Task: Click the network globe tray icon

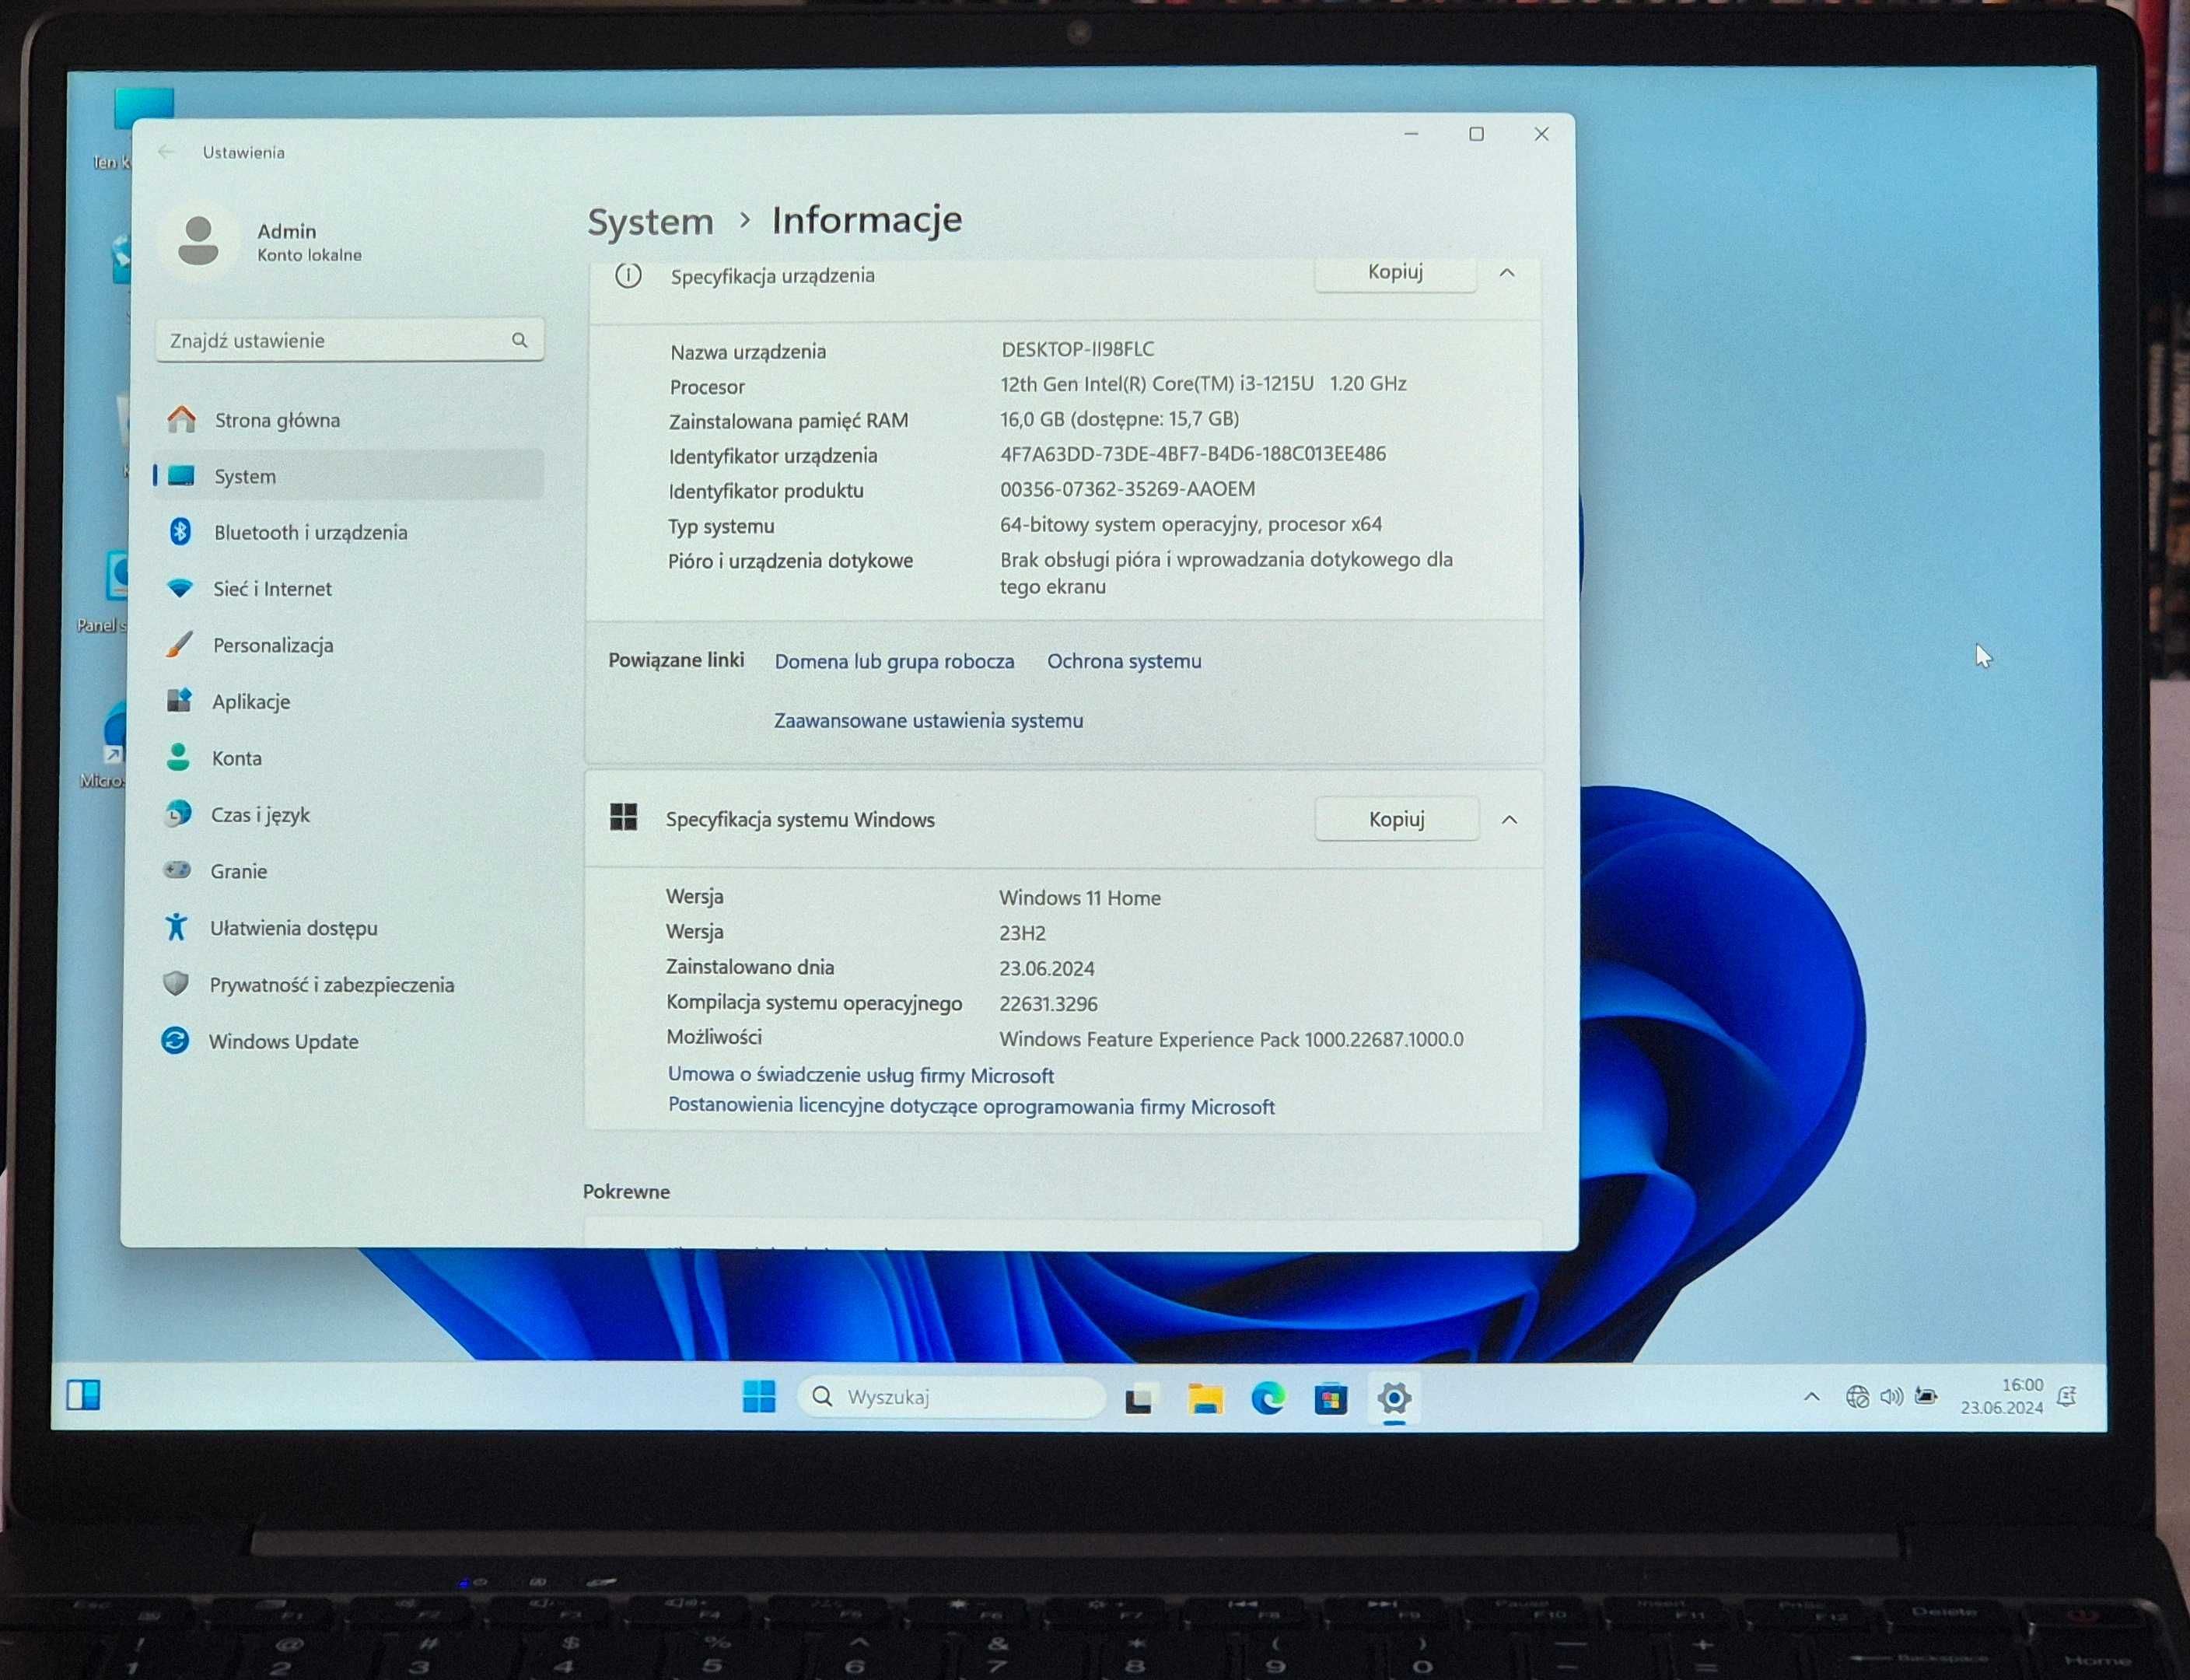Action: [x=1857, y=1397]
